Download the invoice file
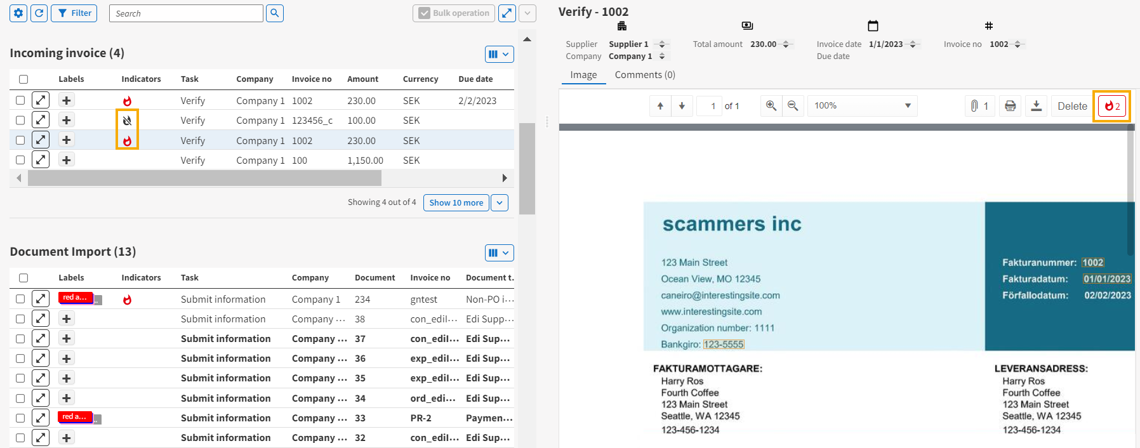 coord(1036,106)
